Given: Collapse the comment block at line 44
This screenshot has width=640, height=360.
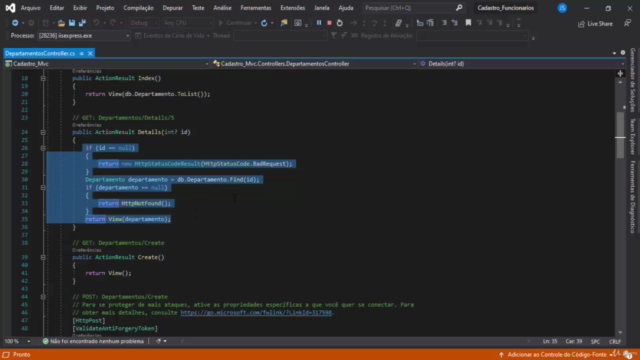Looking at the screenshot, I should click(x=43, y=297).
